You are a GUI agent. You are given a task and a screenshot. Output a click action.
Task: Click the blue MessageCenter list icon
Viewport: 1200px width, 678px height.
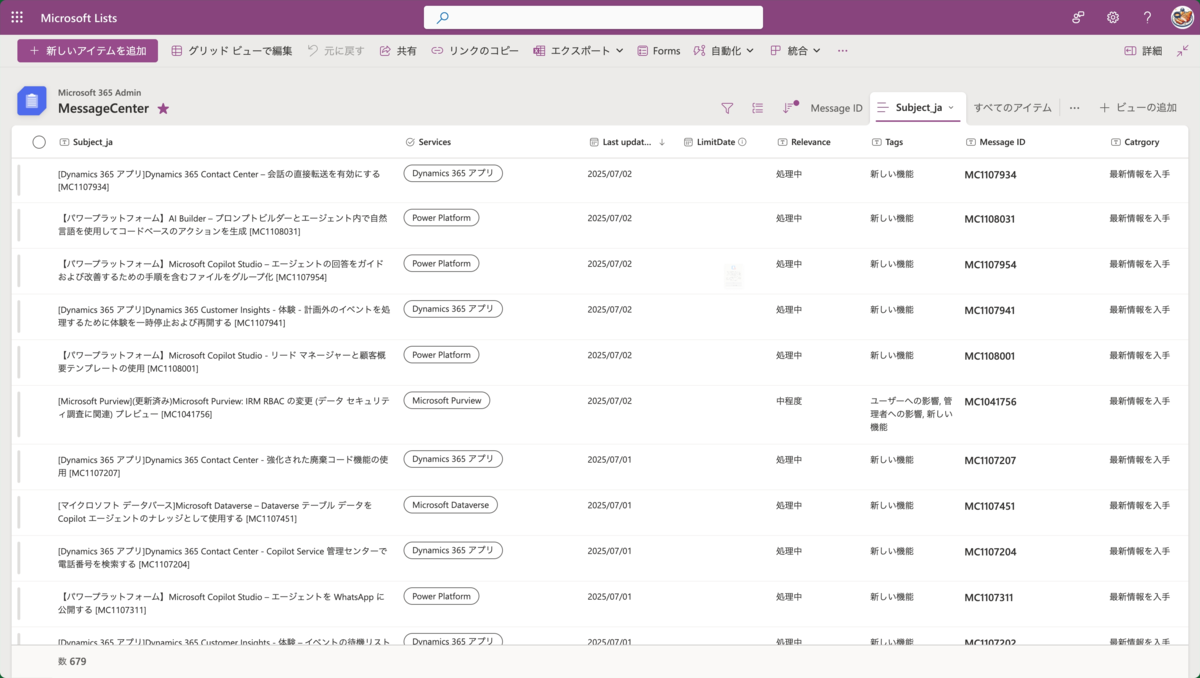(32, 101)
